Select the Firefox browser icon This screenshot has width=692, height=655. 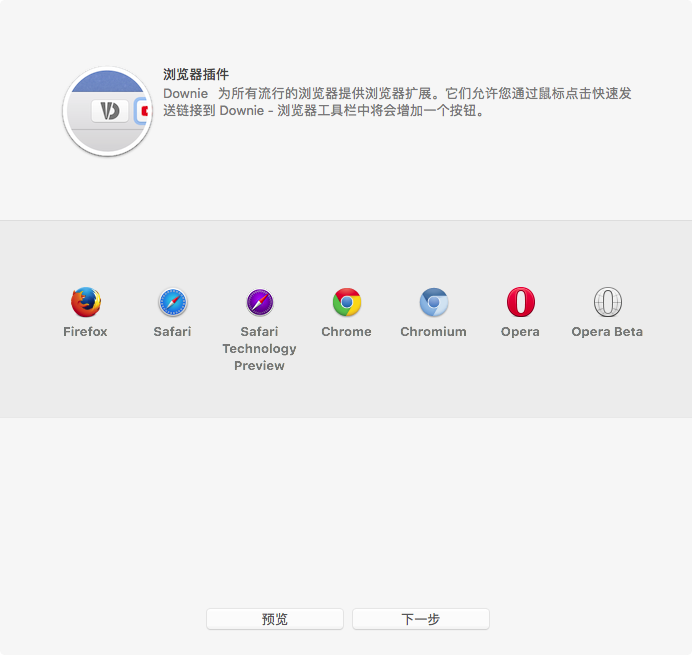(x=86, y=302)
